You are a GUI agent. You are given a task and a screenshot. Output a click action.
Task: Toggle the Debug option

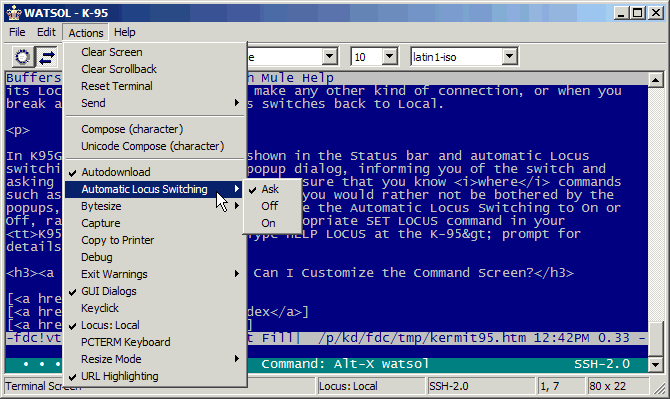155,258
